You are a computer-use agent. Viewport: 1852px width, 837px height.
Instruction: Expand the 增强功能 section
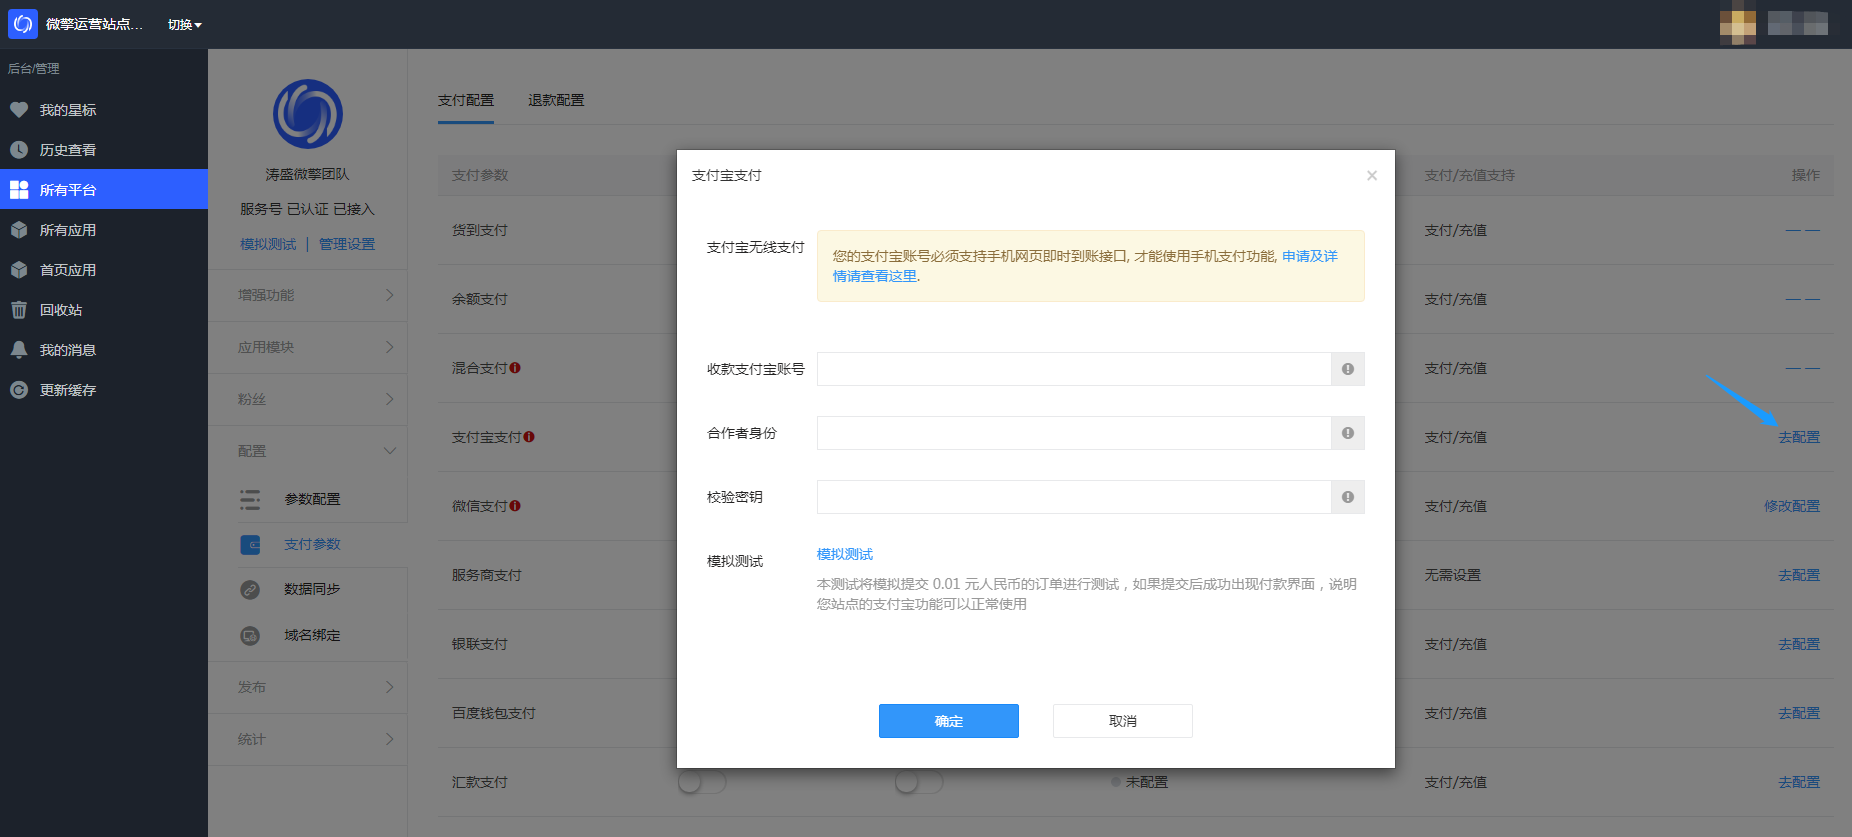pos(308,295)
